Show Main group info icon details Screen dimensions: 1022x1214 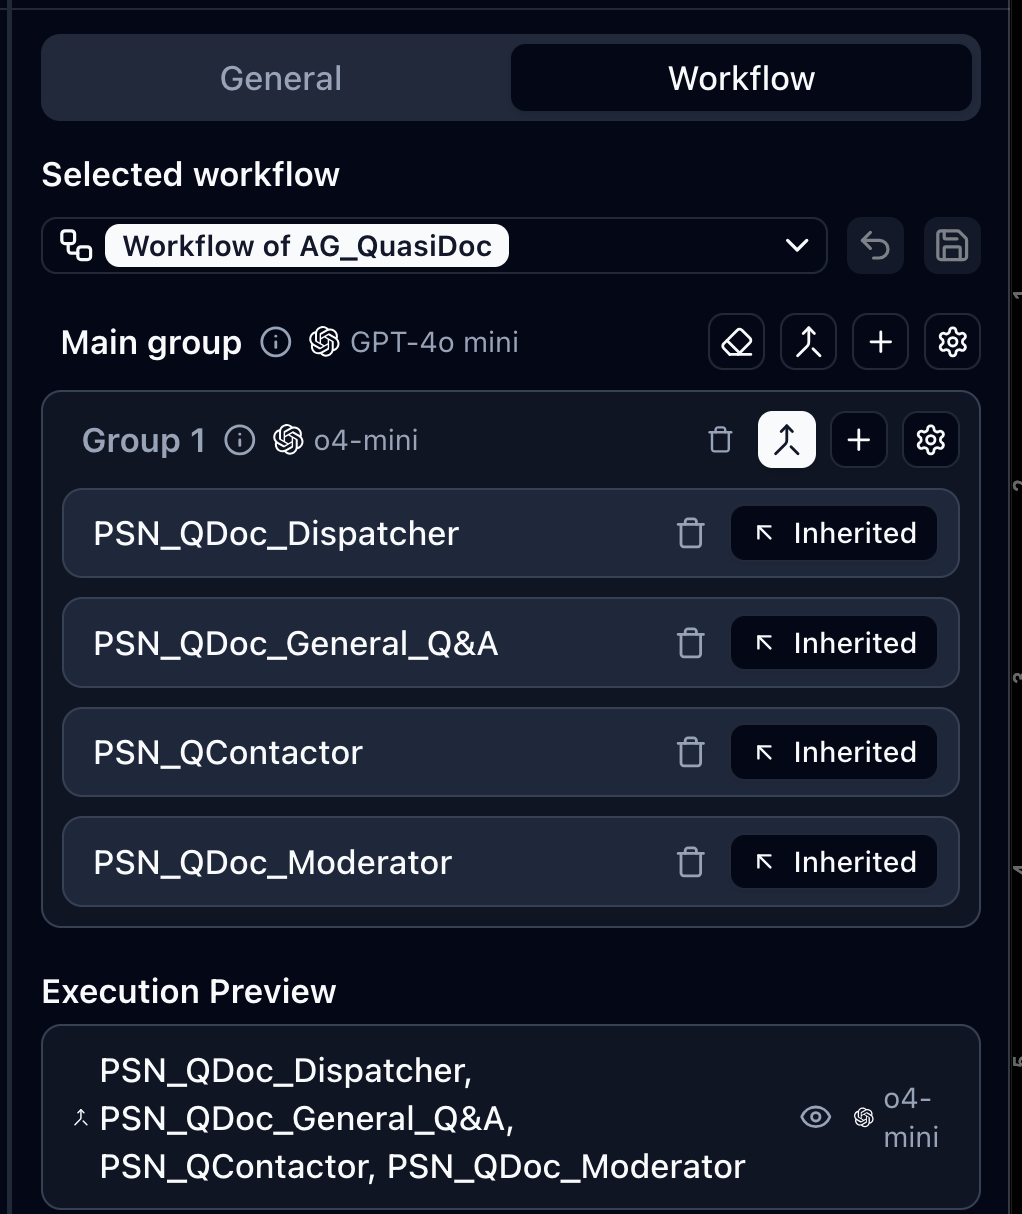click(276, 342)
